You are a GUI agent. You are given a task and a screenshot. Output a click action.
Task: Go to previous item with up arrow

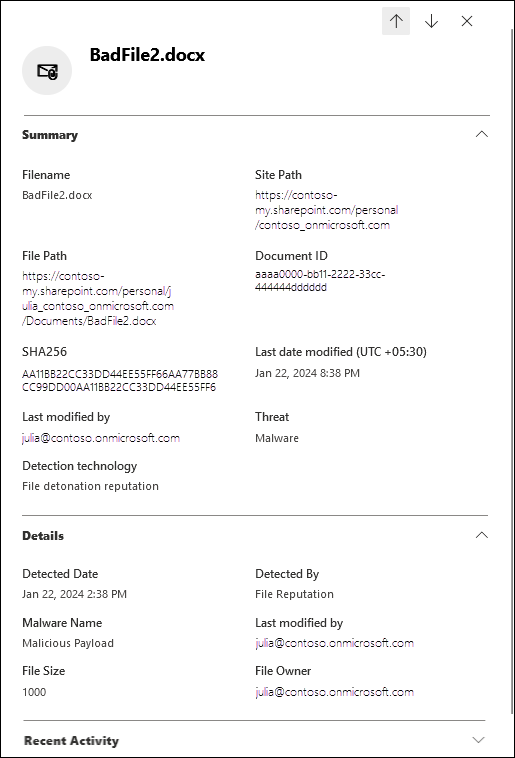coord(396,21)
